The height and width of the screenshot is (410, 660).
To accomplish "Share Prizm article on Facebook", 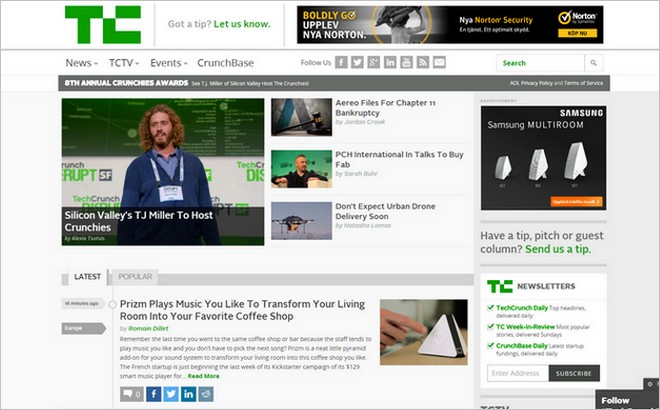I will point(154,394).
